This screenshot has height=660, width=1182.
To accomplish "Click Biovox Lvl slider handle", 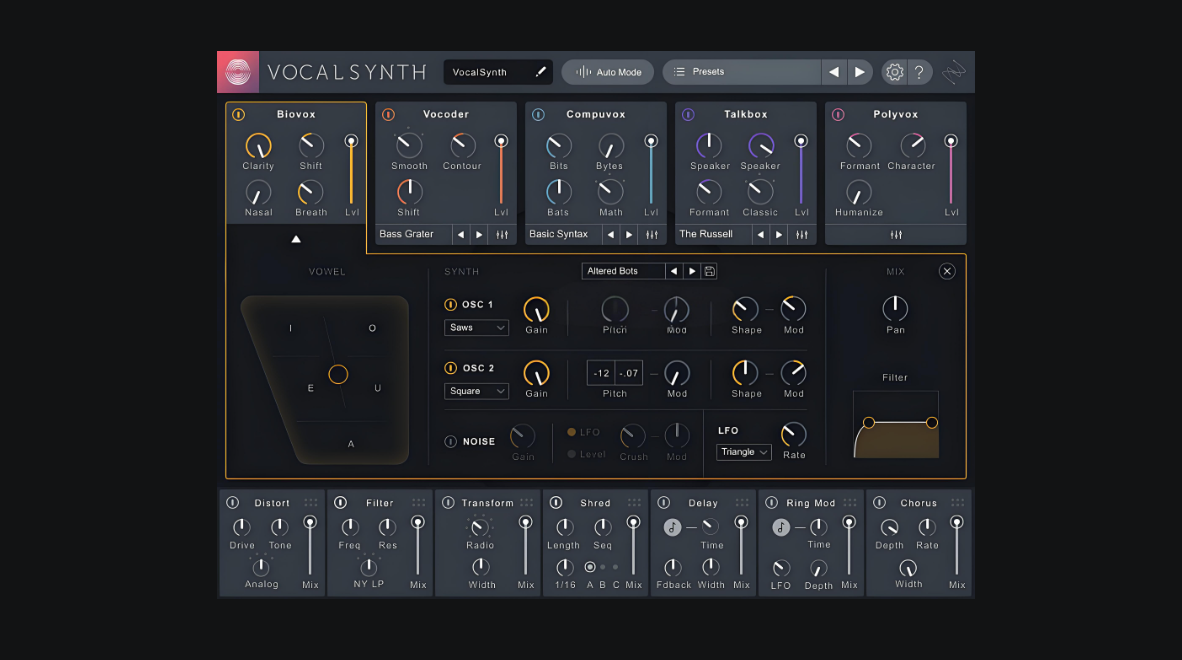I will click(351, 141).
